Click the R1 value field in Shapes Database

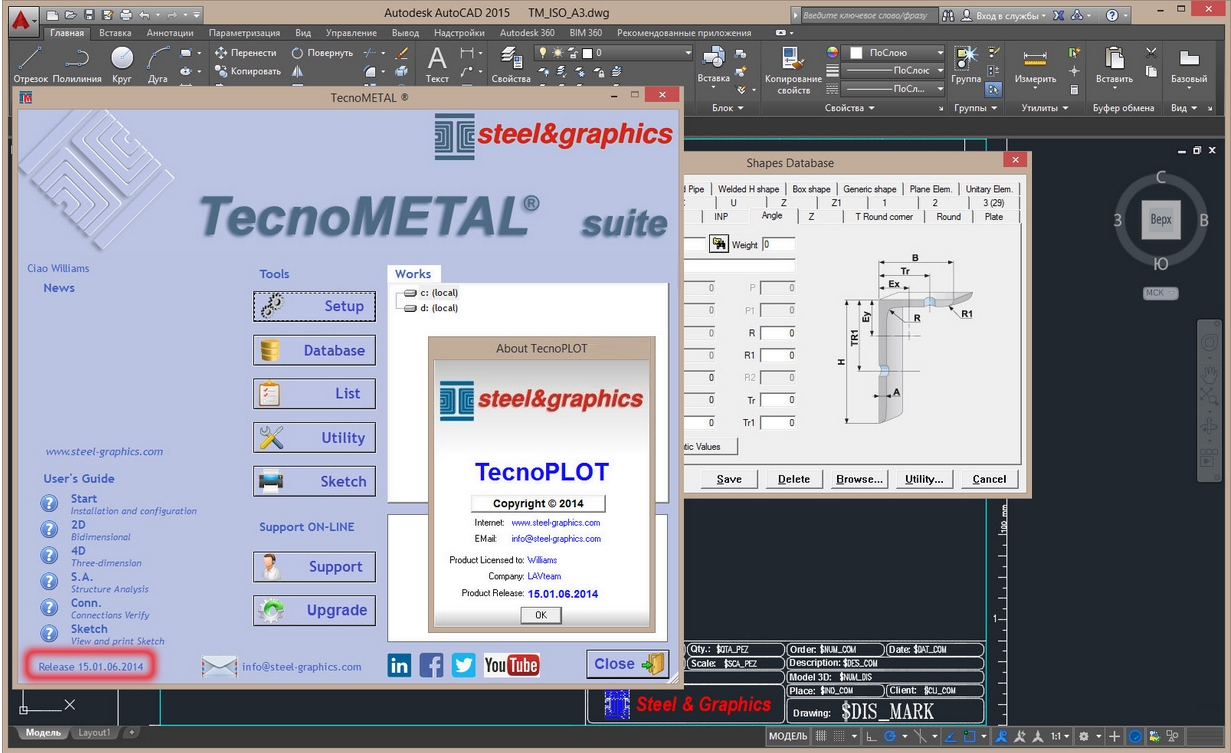(778, 355)
